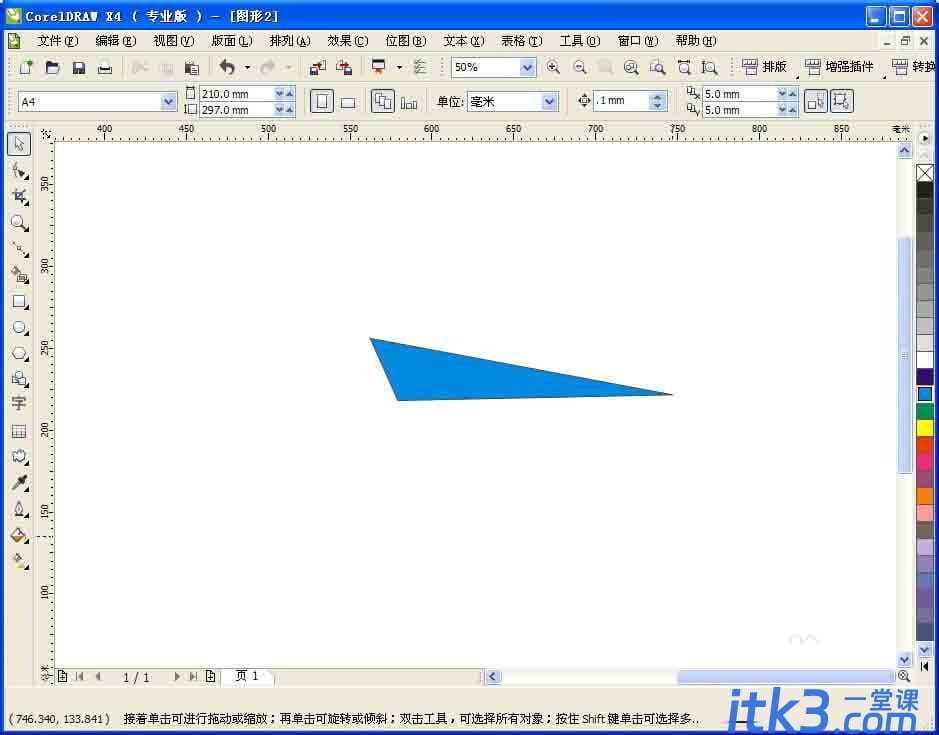Open the units 毫米 dropdown

550,102
